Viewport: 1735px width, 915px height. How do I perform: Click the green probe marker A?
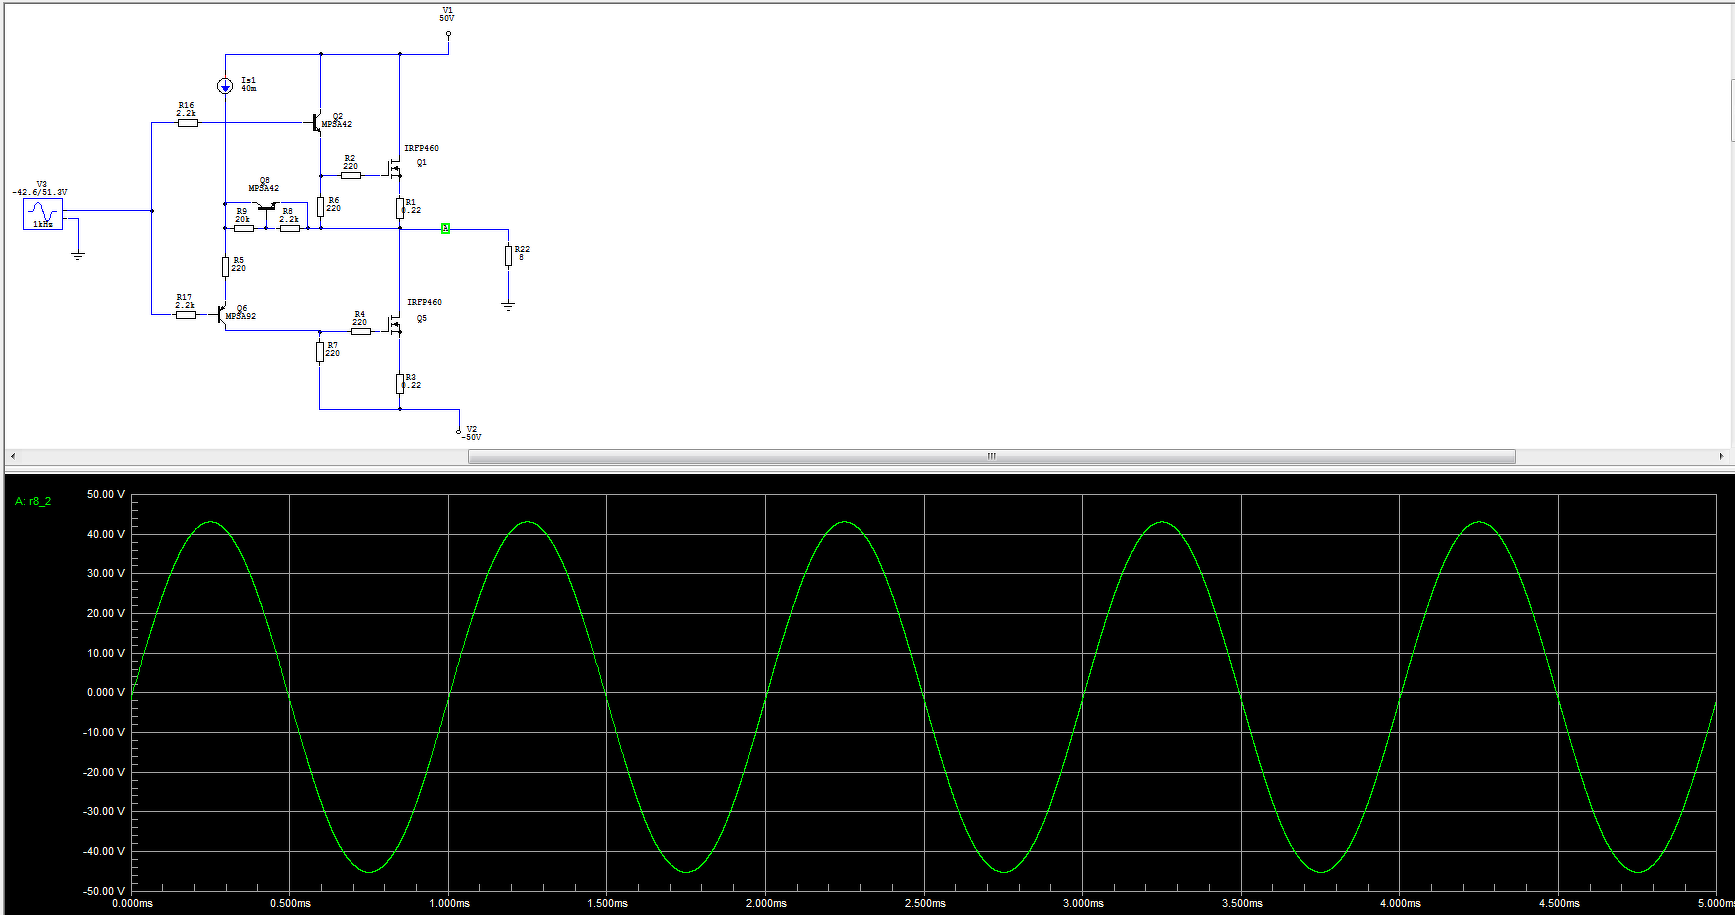pos(445,229)
